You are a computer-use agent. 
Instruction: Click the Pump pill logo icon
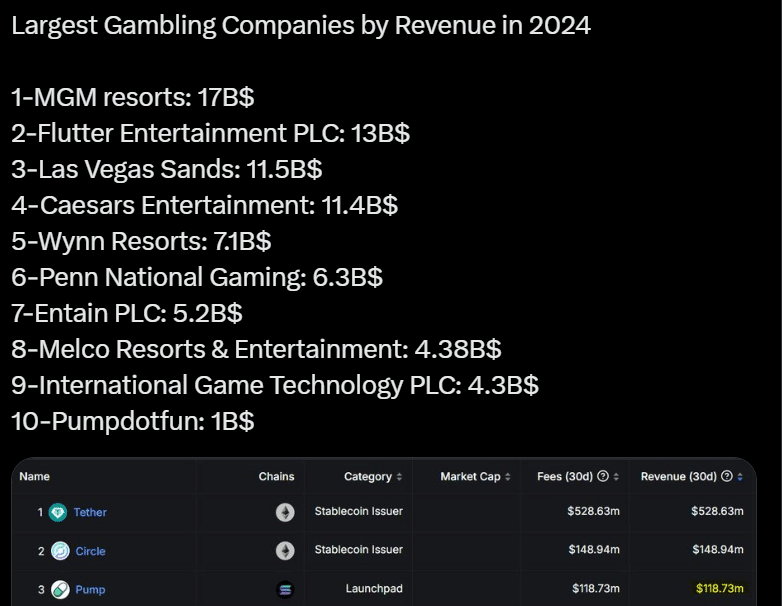[x=59, y=590]
